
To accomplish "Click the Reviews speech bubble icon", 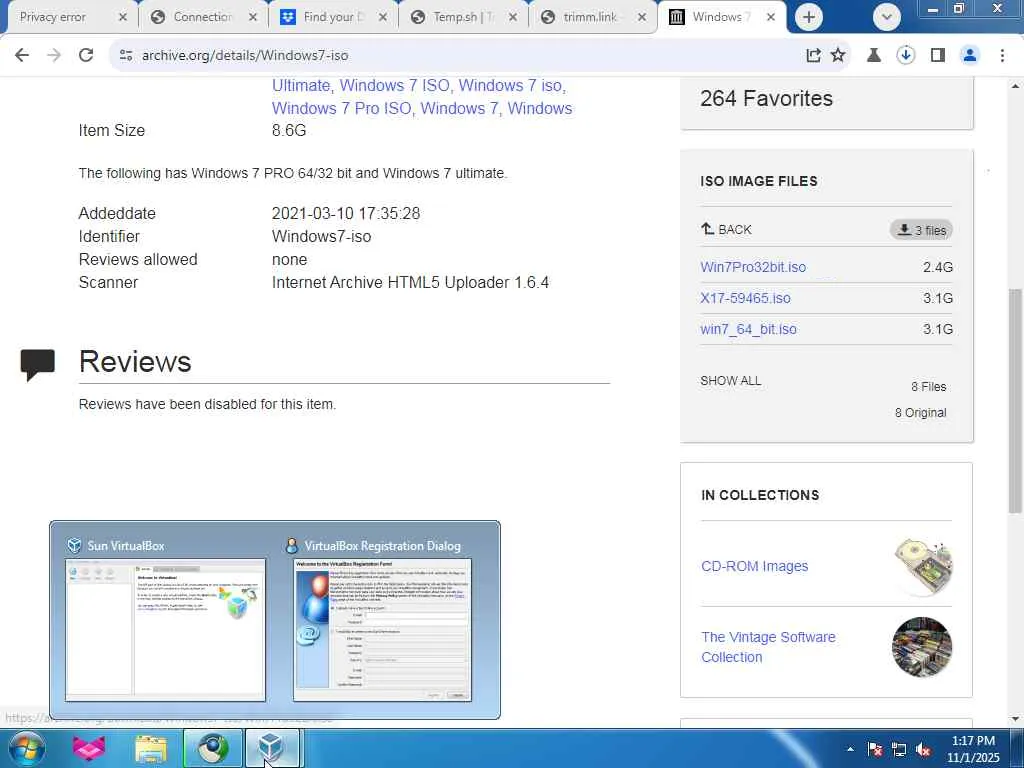I will pos(37,364).
